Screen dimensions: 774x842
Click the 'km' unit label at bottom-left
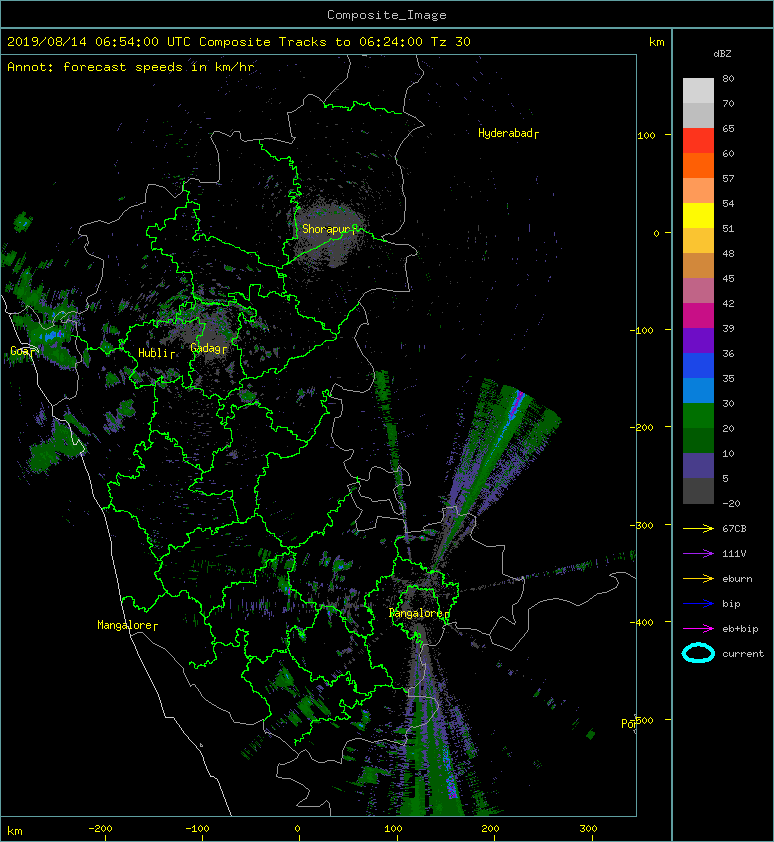15,831
